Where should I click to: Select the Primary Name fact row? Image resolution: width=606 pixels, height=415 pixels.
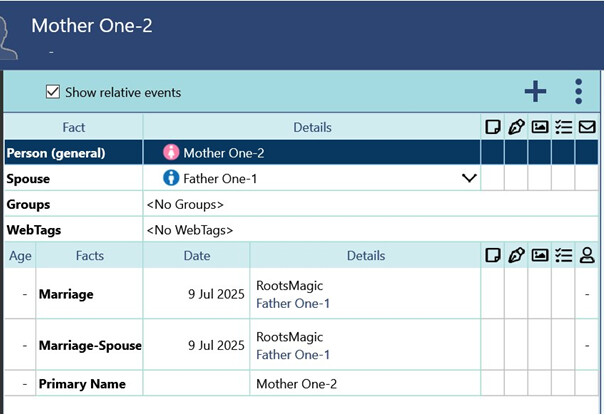click(x=301, y=383)
